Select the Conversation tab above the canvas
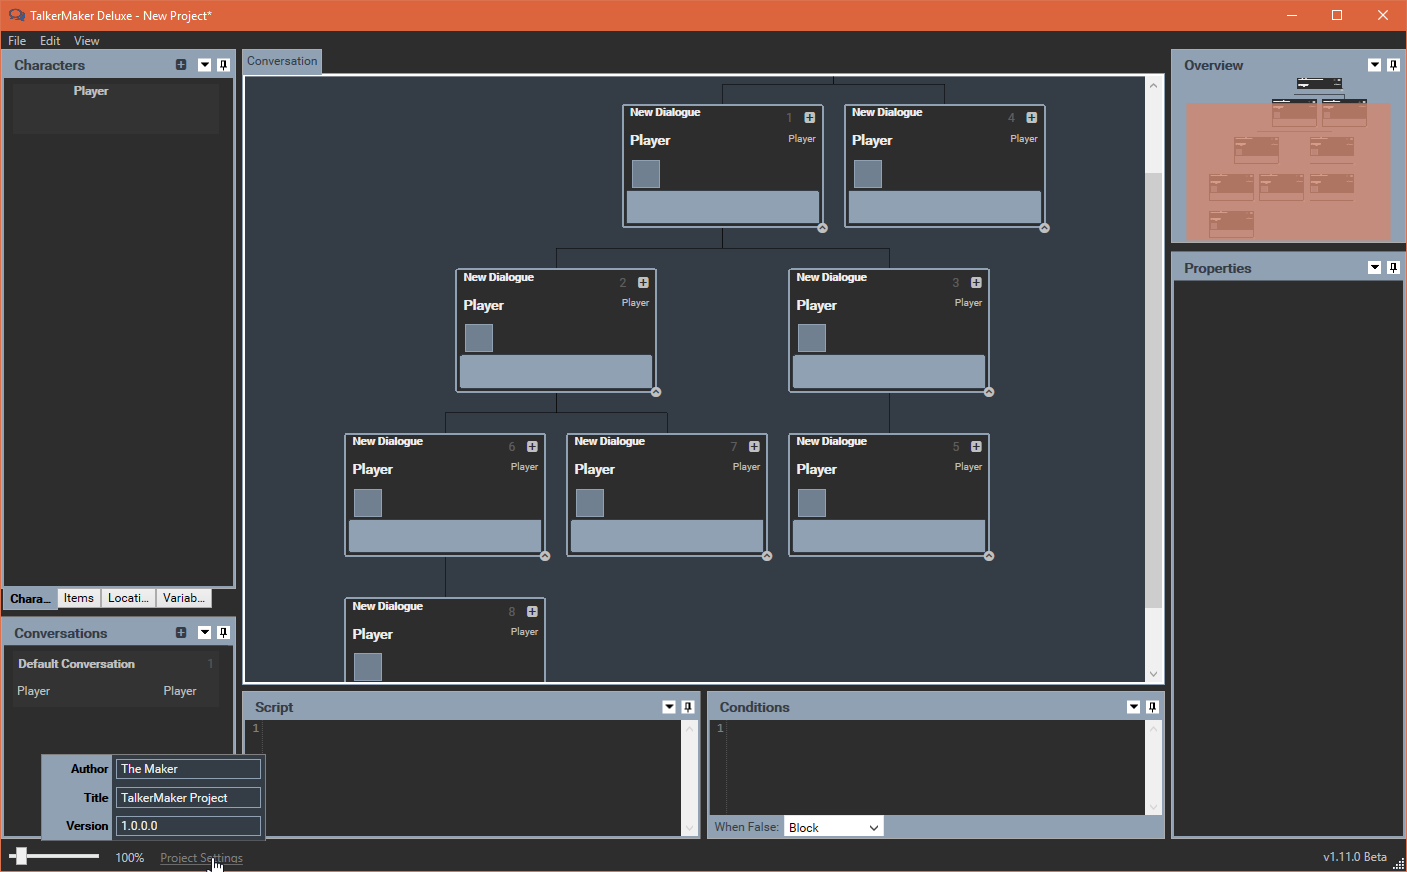This screenshot has width=1407, height=872. [282, 61]
